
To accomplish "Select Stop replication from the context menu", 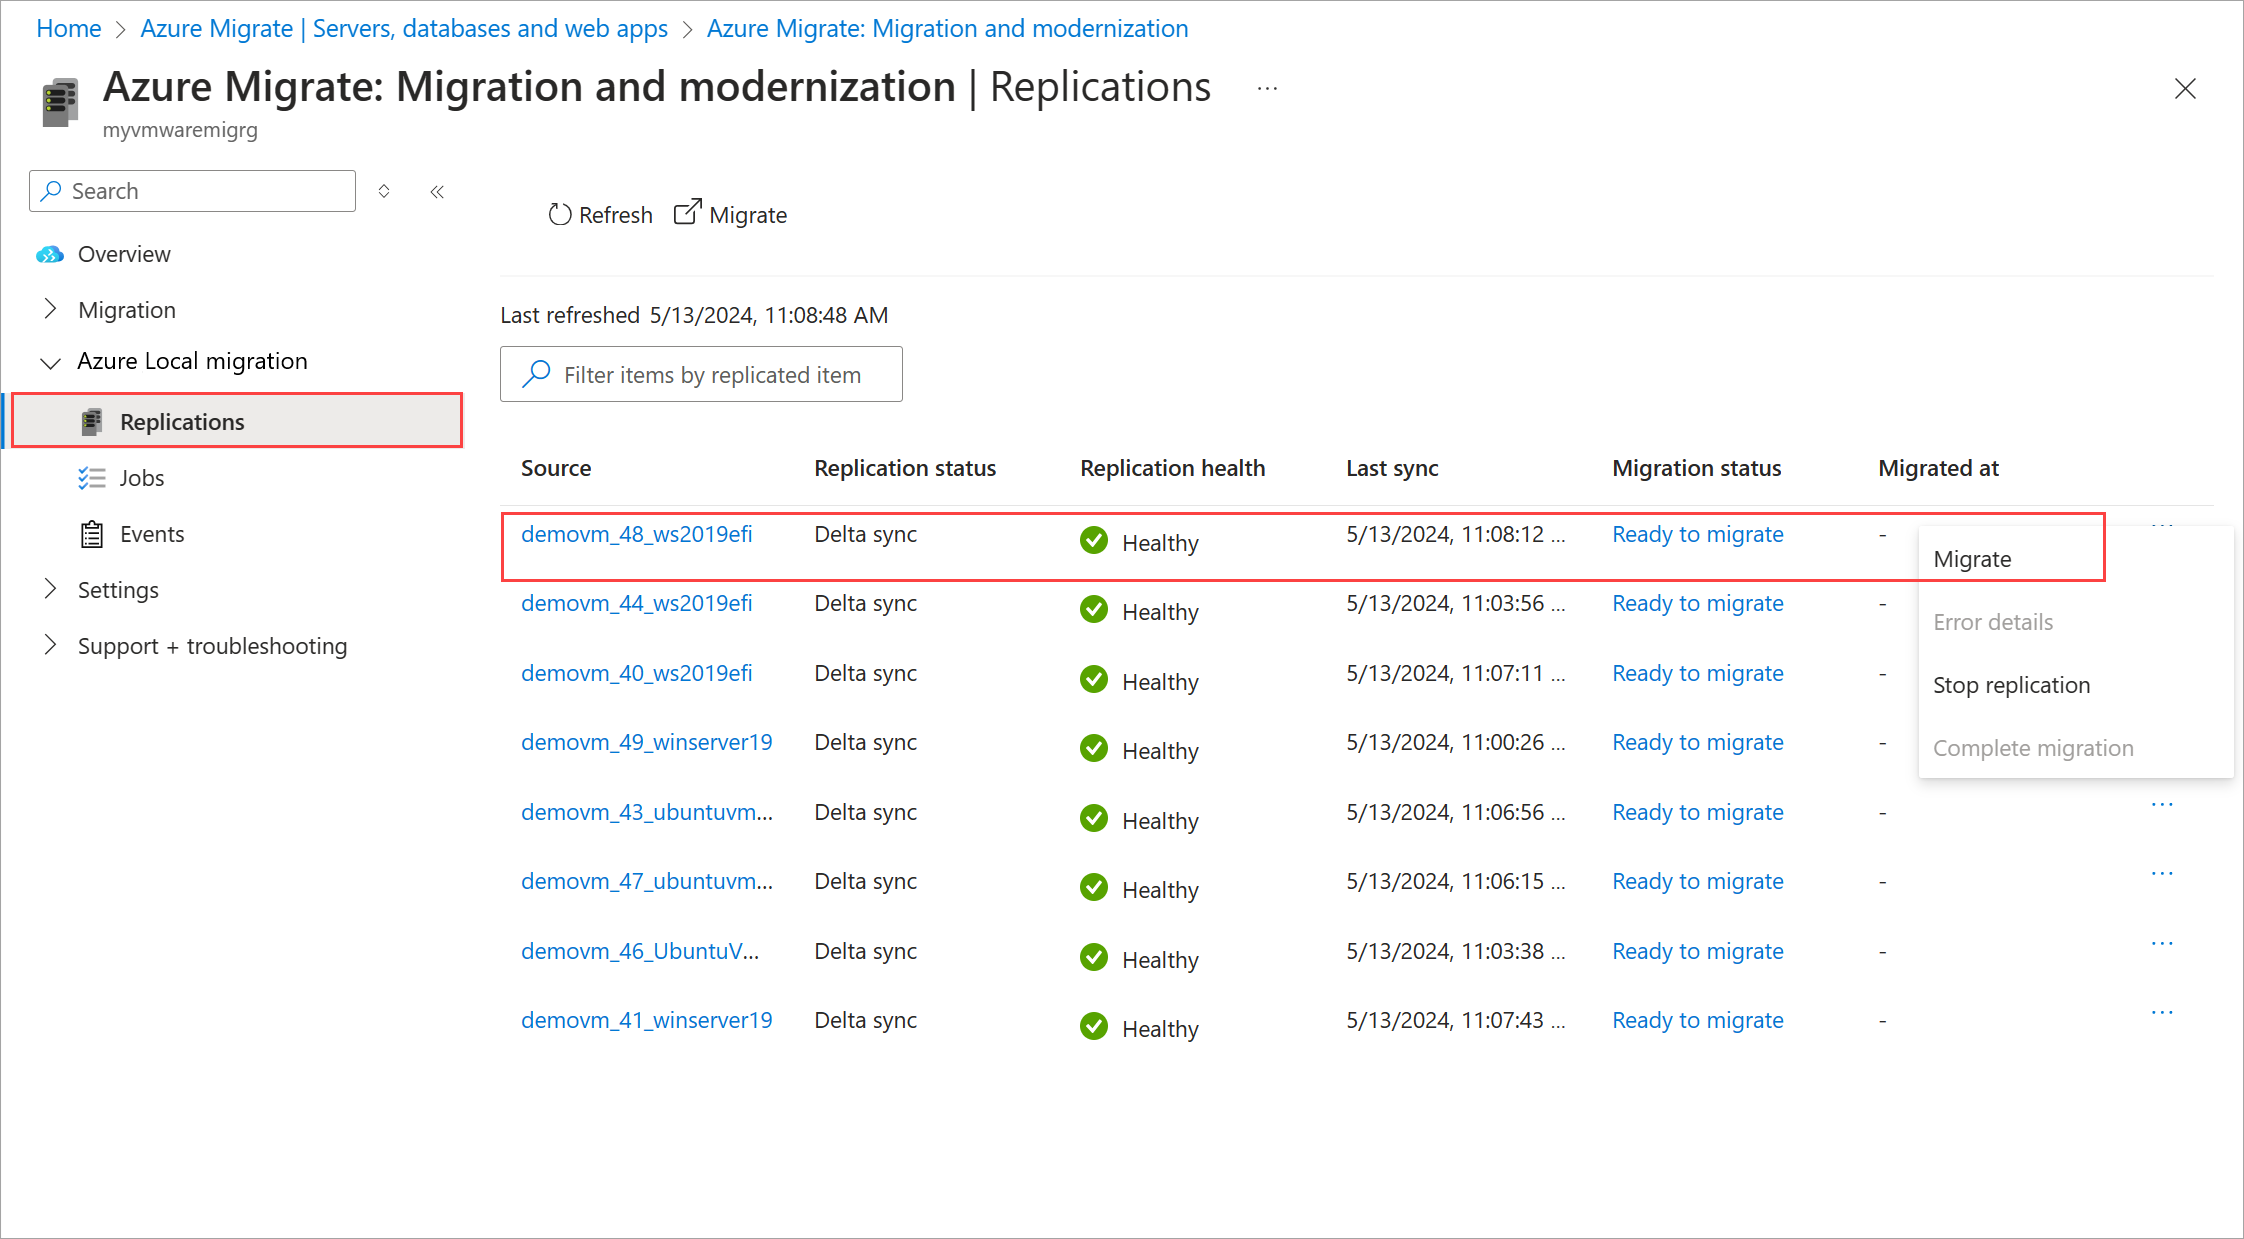I will tap(2011, 685).
